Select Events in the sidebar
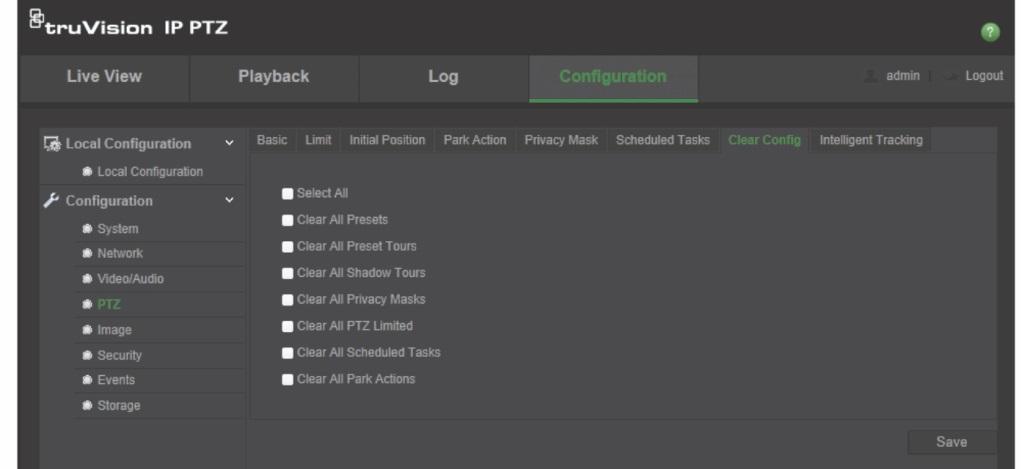Viewport: 1022px width, 469px height. [116, 380]
